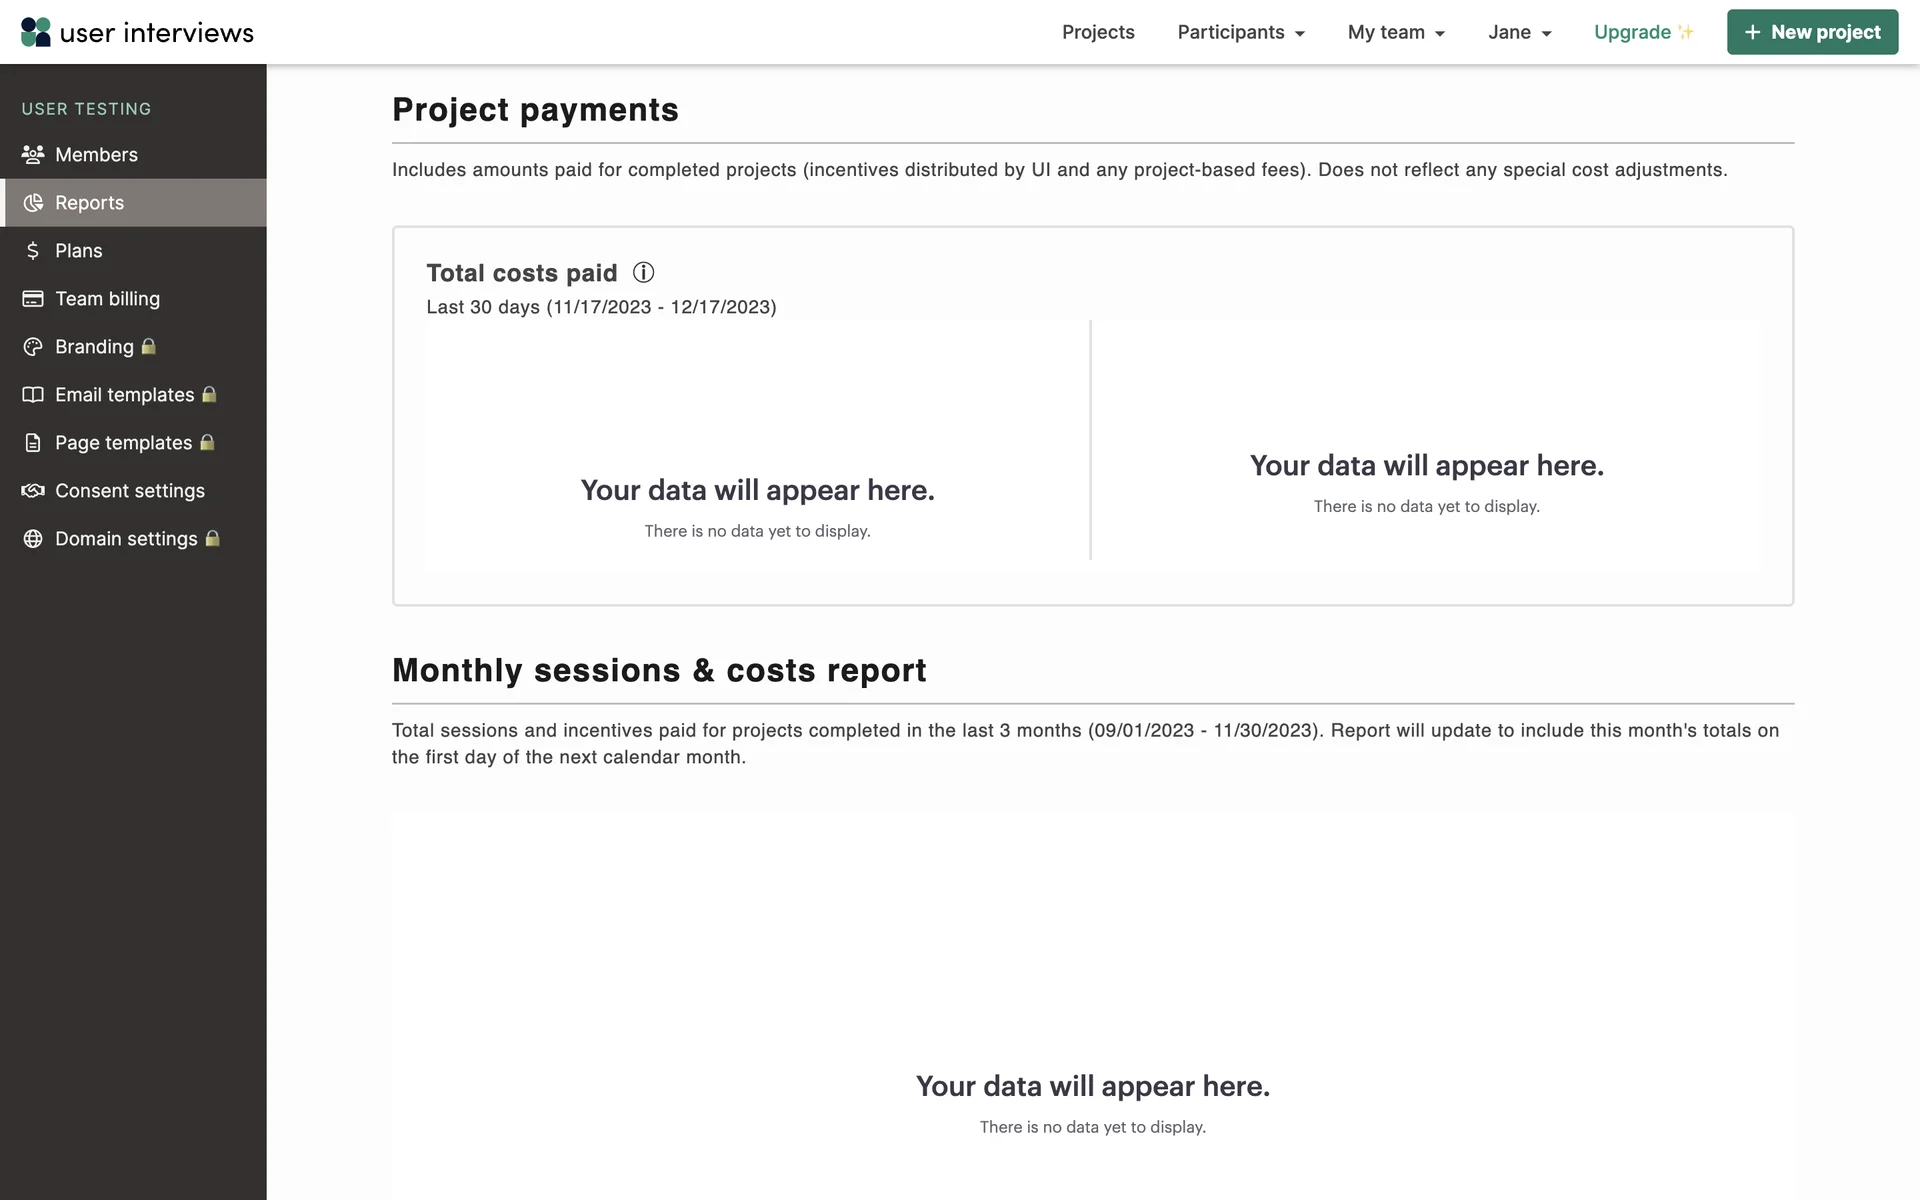
Task: Click the New project button
Action: coord(1811,32)
